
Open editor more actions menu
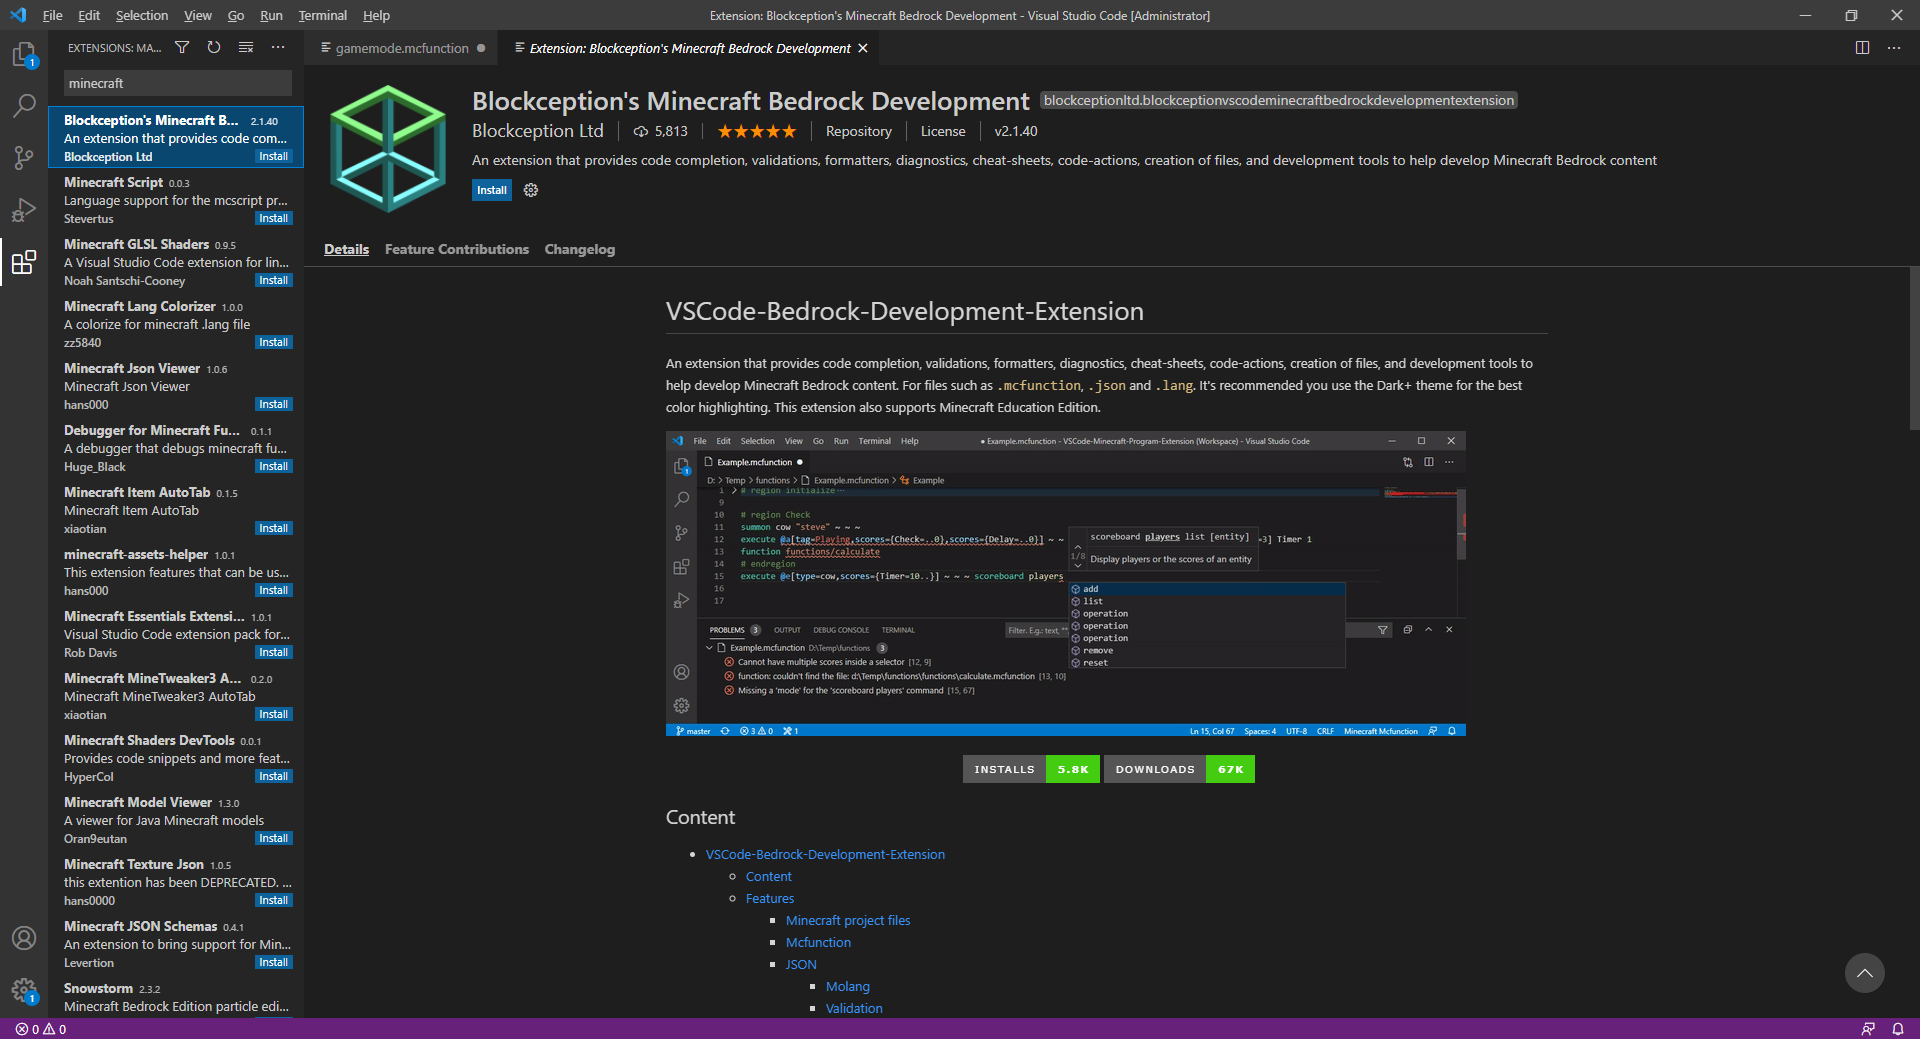click(x=1894, y=47)
